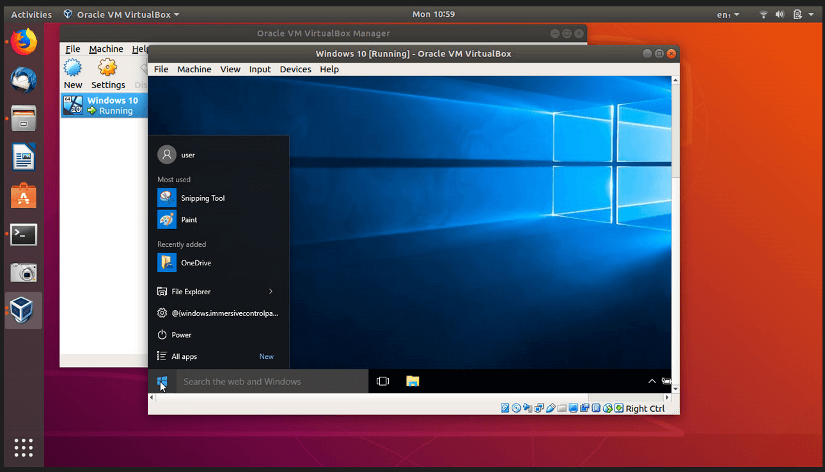Click VM window vertical scrollbar up arrow
Viewport: 825px width, 472px height.
675,80
